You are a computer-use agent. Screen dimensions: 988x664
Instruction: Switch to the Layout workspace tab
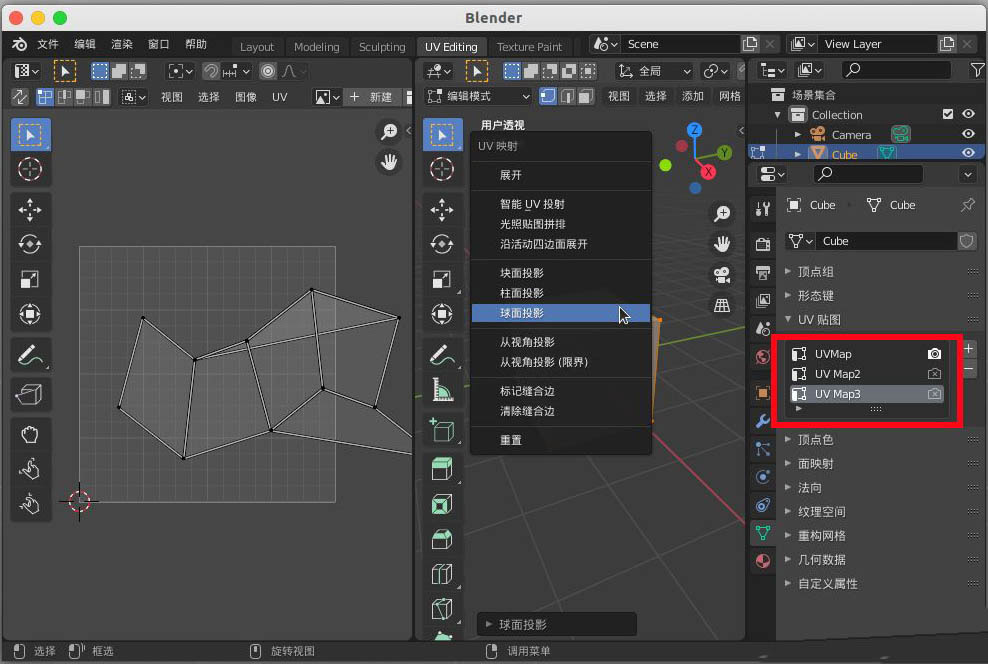coord(256,47)
